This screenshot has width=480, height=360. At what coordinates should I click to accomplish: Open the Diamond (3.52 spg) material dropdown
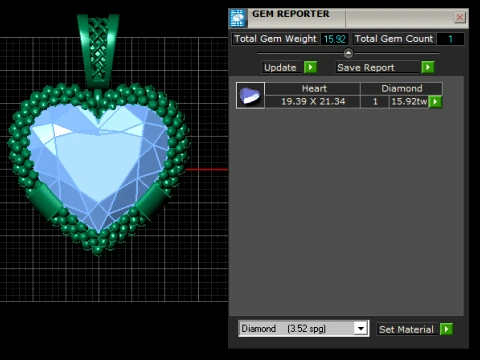[304, 329]
